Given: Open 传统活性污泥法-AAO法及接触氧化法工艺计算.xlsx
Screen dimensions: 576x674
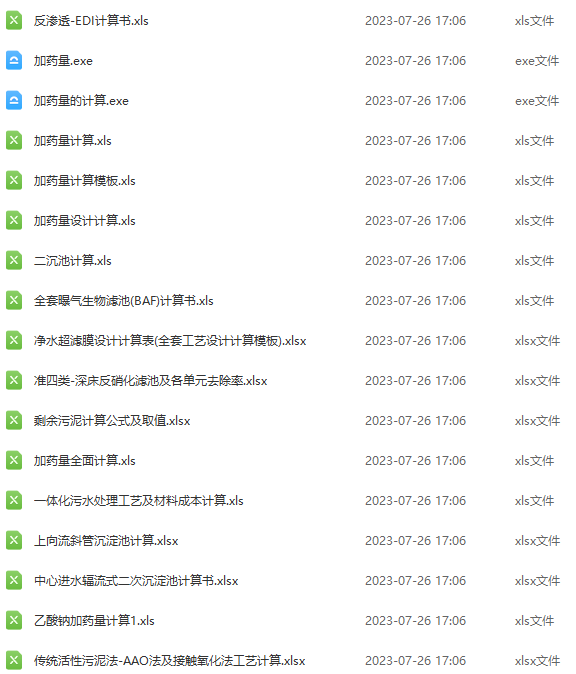Looking at the screenshot, I should click(x=170, y=660).
